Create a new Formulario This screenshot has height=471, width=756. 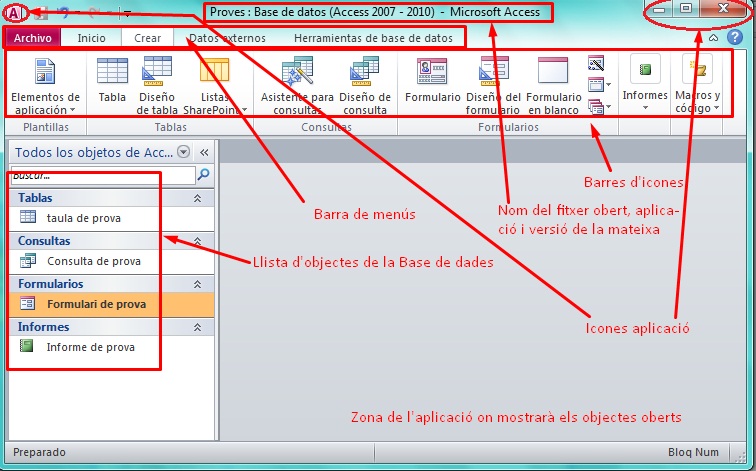(432, 81)
